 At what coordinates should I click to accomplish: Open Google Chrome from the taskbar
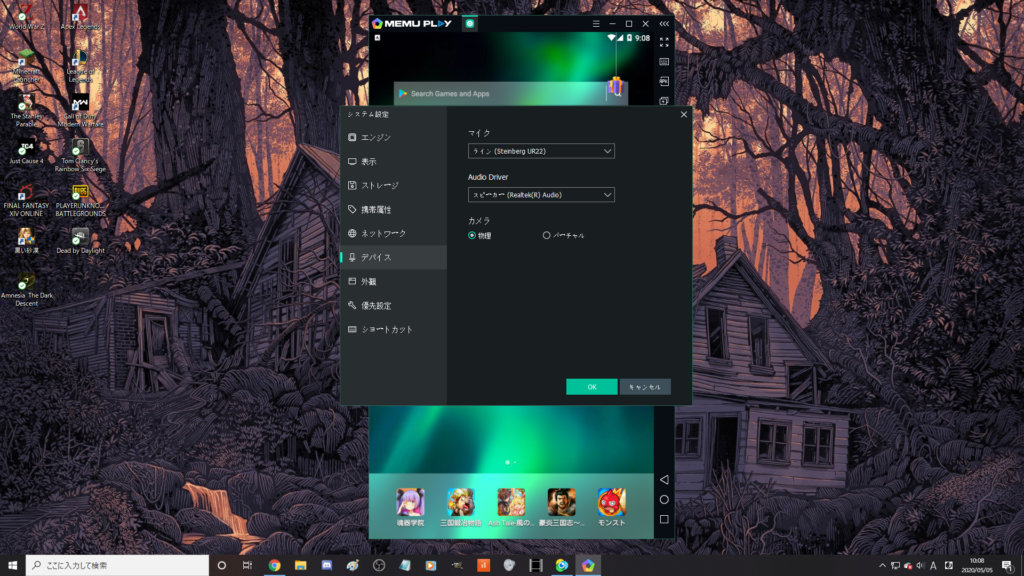tap(274, 566)
